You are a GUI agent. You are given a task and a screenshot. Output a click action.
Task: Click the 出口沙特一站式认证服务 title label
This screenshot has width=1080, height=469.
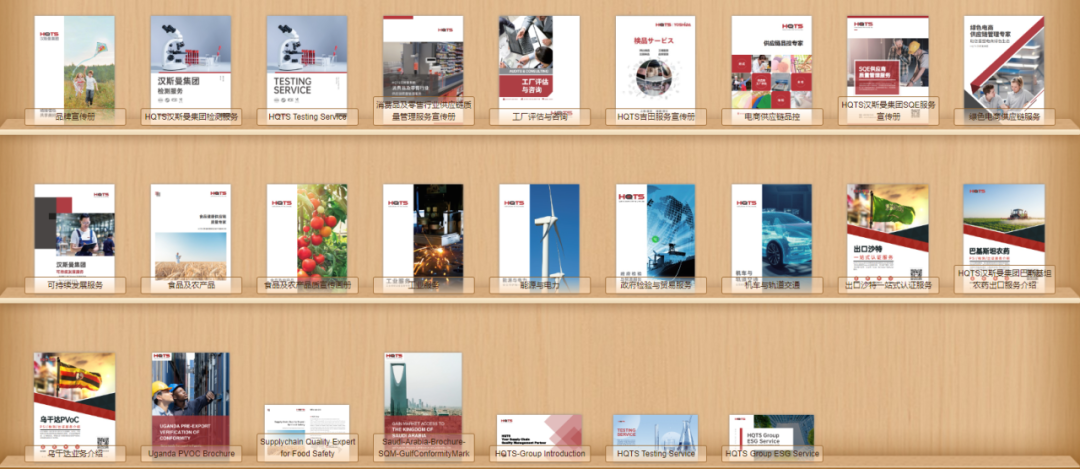coord(889,285)
